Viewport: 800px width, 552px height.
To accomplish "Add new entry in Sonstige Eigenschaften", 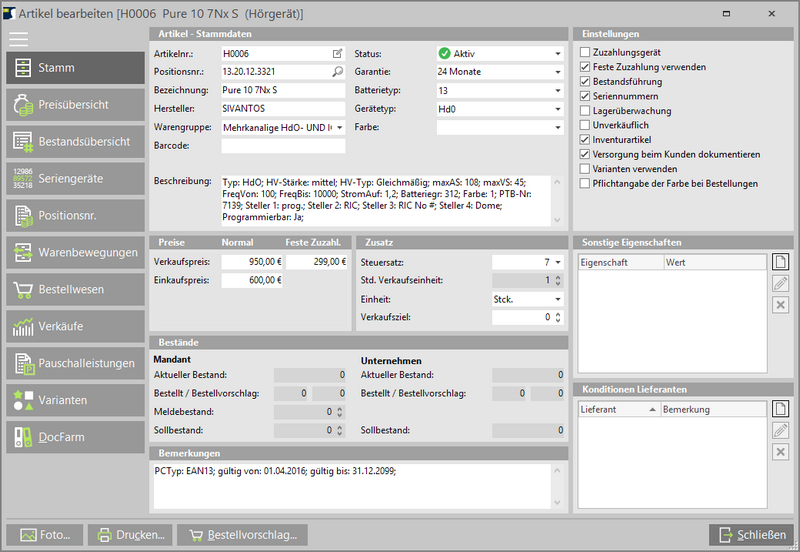I will 781,262.
